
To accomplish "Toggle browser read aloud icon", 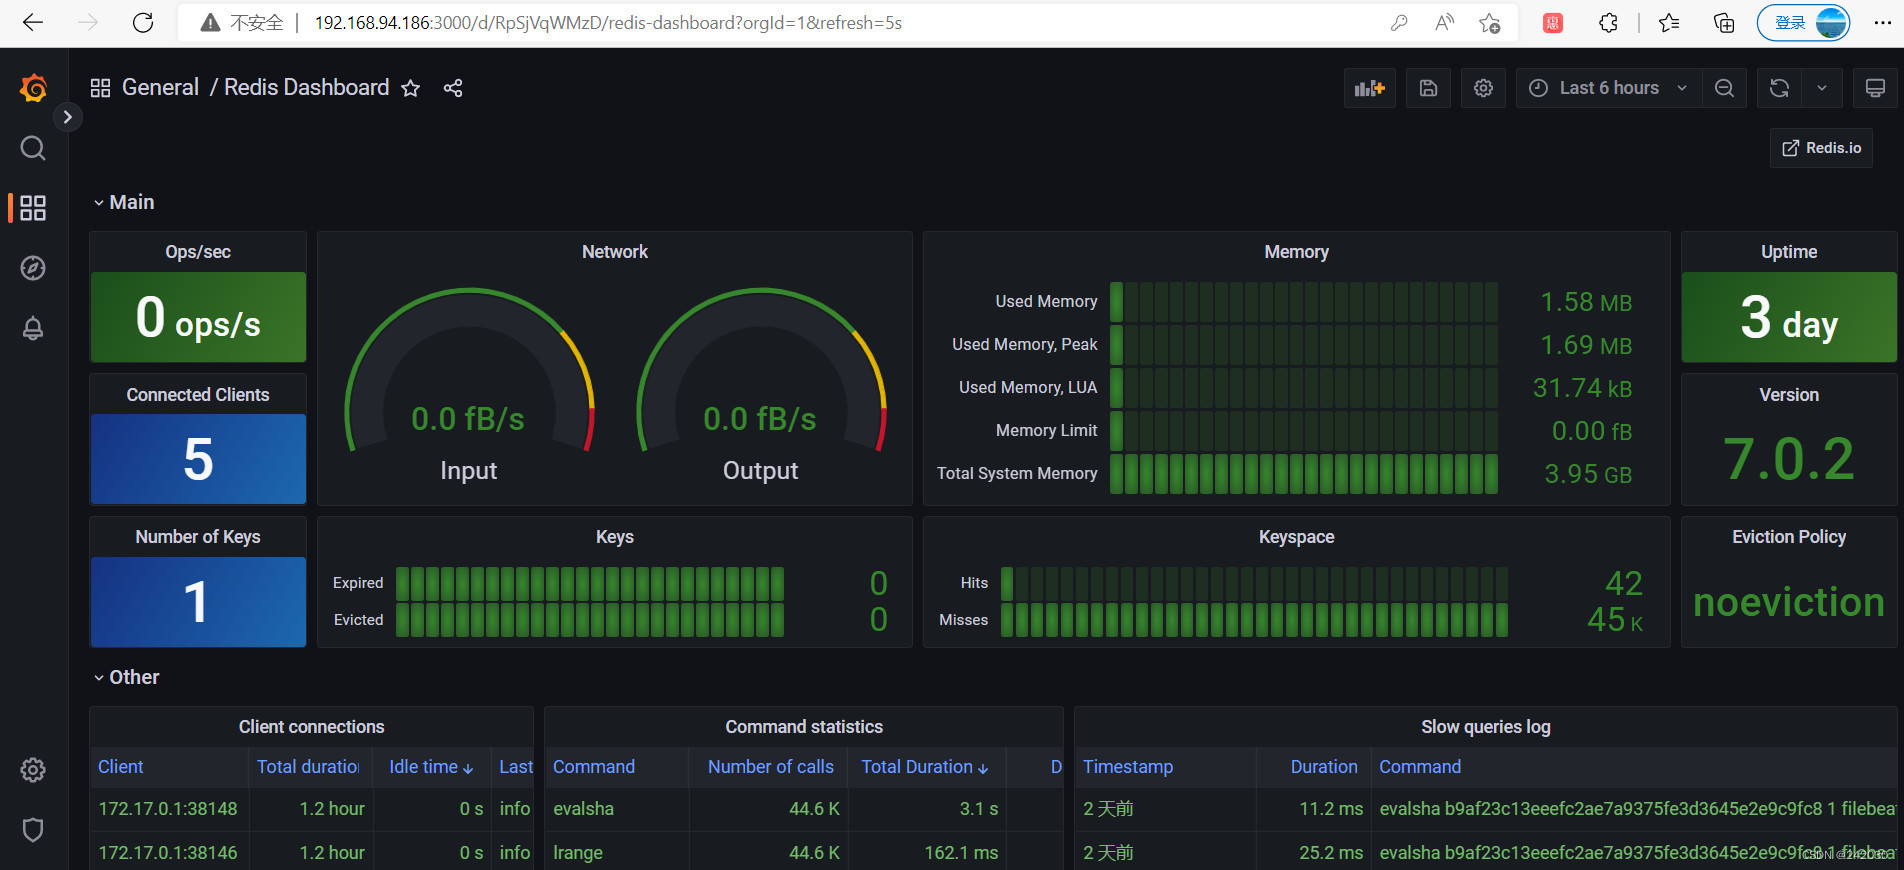I will [1444, 23].
